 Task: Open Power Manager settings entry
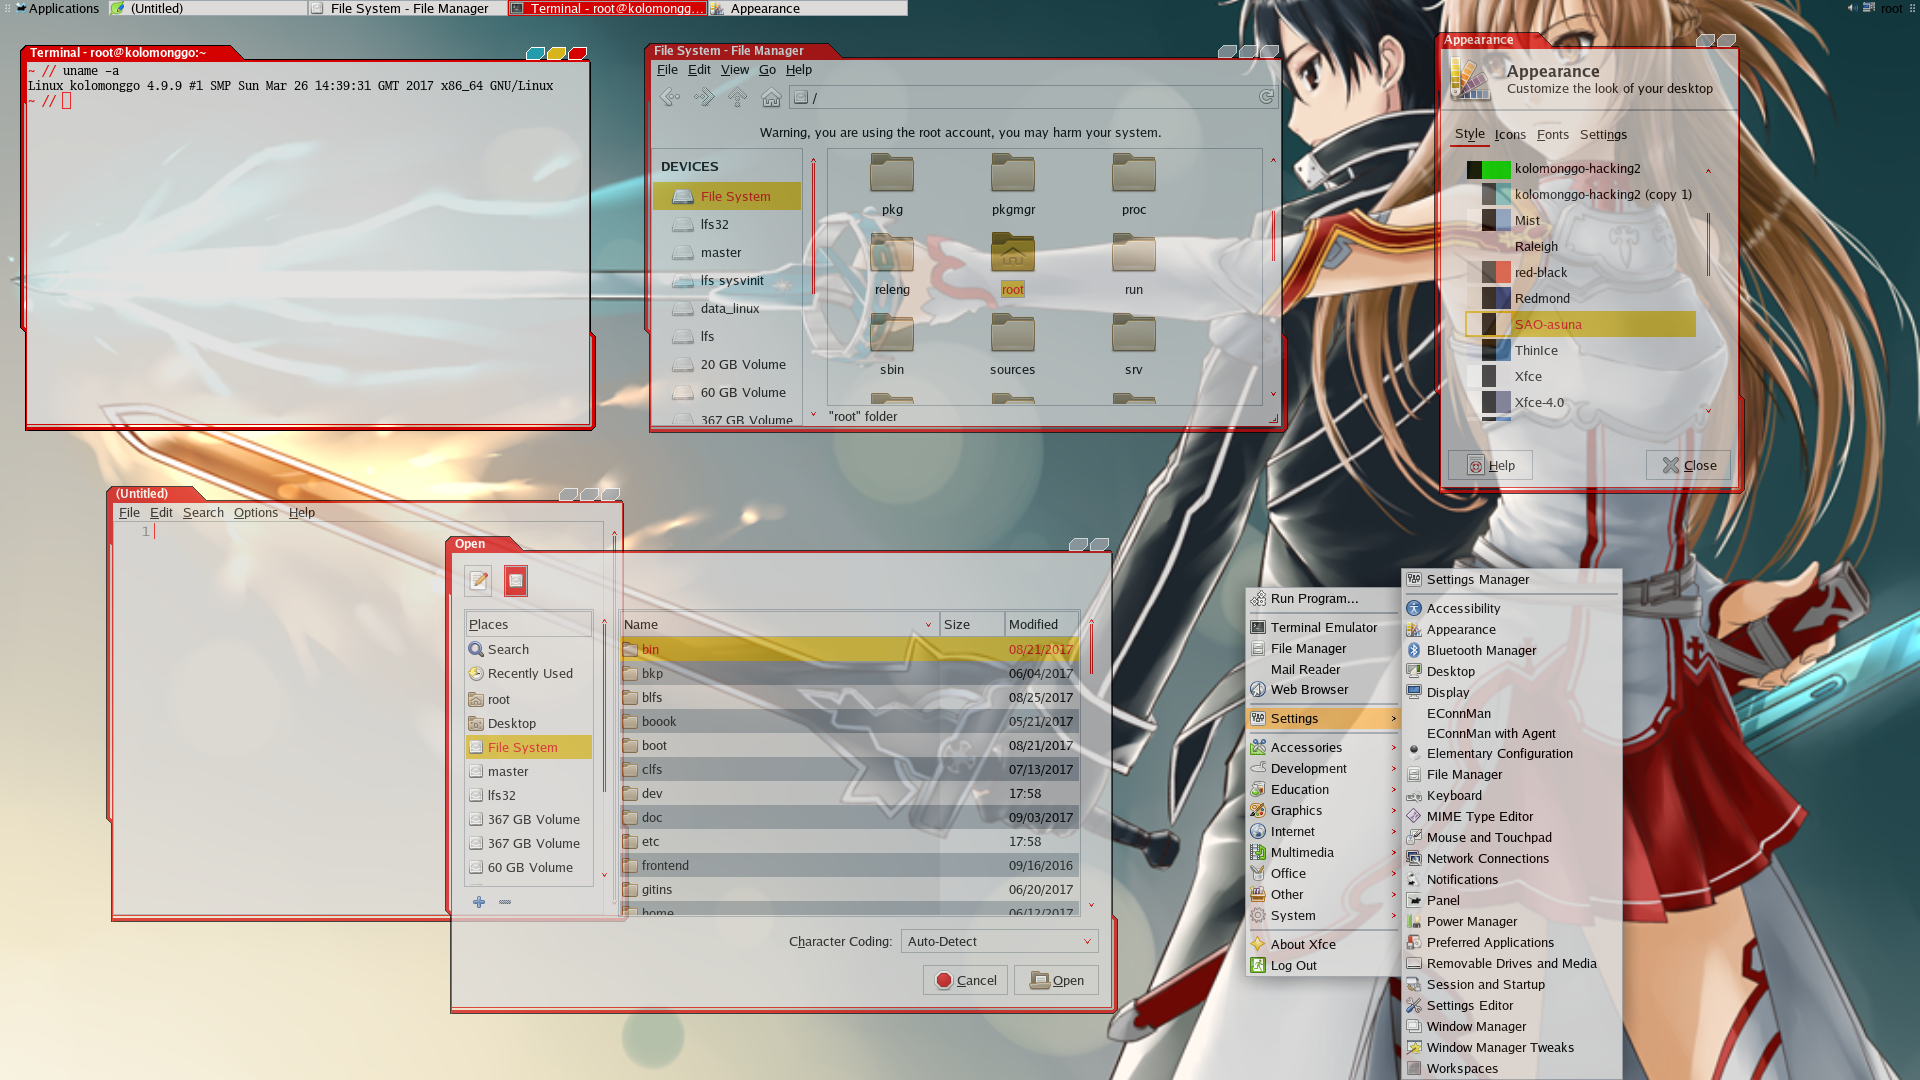click(x=1511, y=922)
